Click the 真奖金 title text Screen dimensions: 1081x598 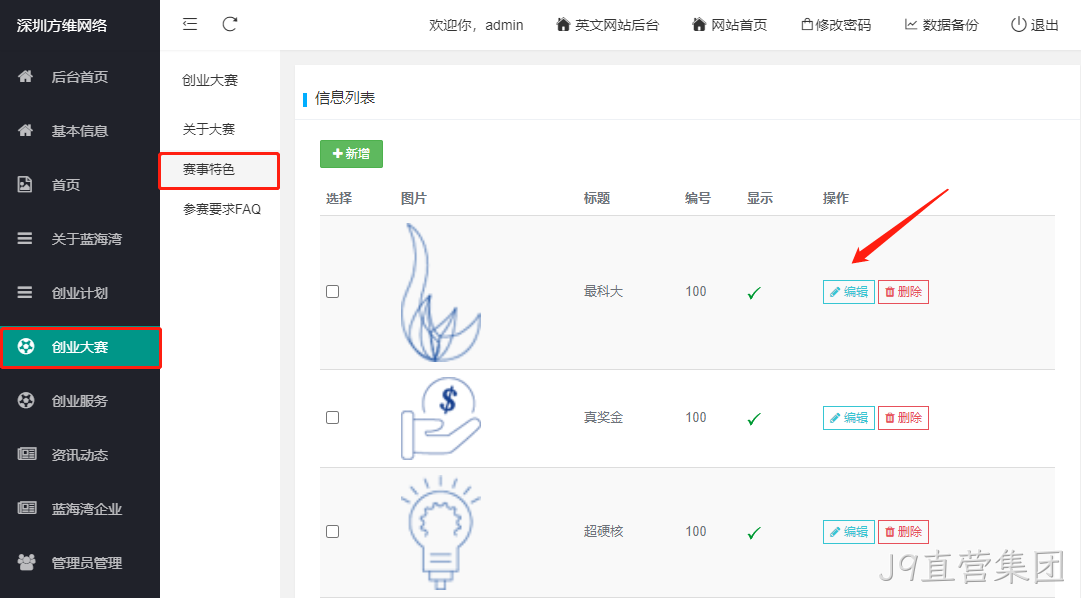click(x=603, y=418)
